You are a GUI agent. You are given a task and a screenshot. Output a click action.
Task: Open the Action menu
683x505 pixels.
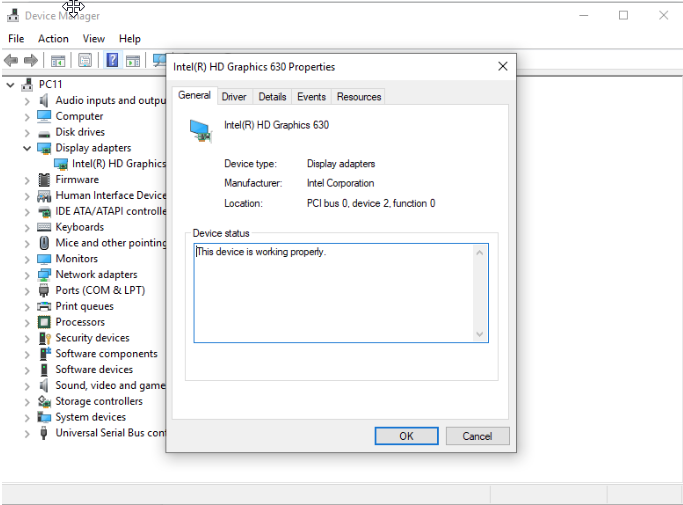point(53,39)
